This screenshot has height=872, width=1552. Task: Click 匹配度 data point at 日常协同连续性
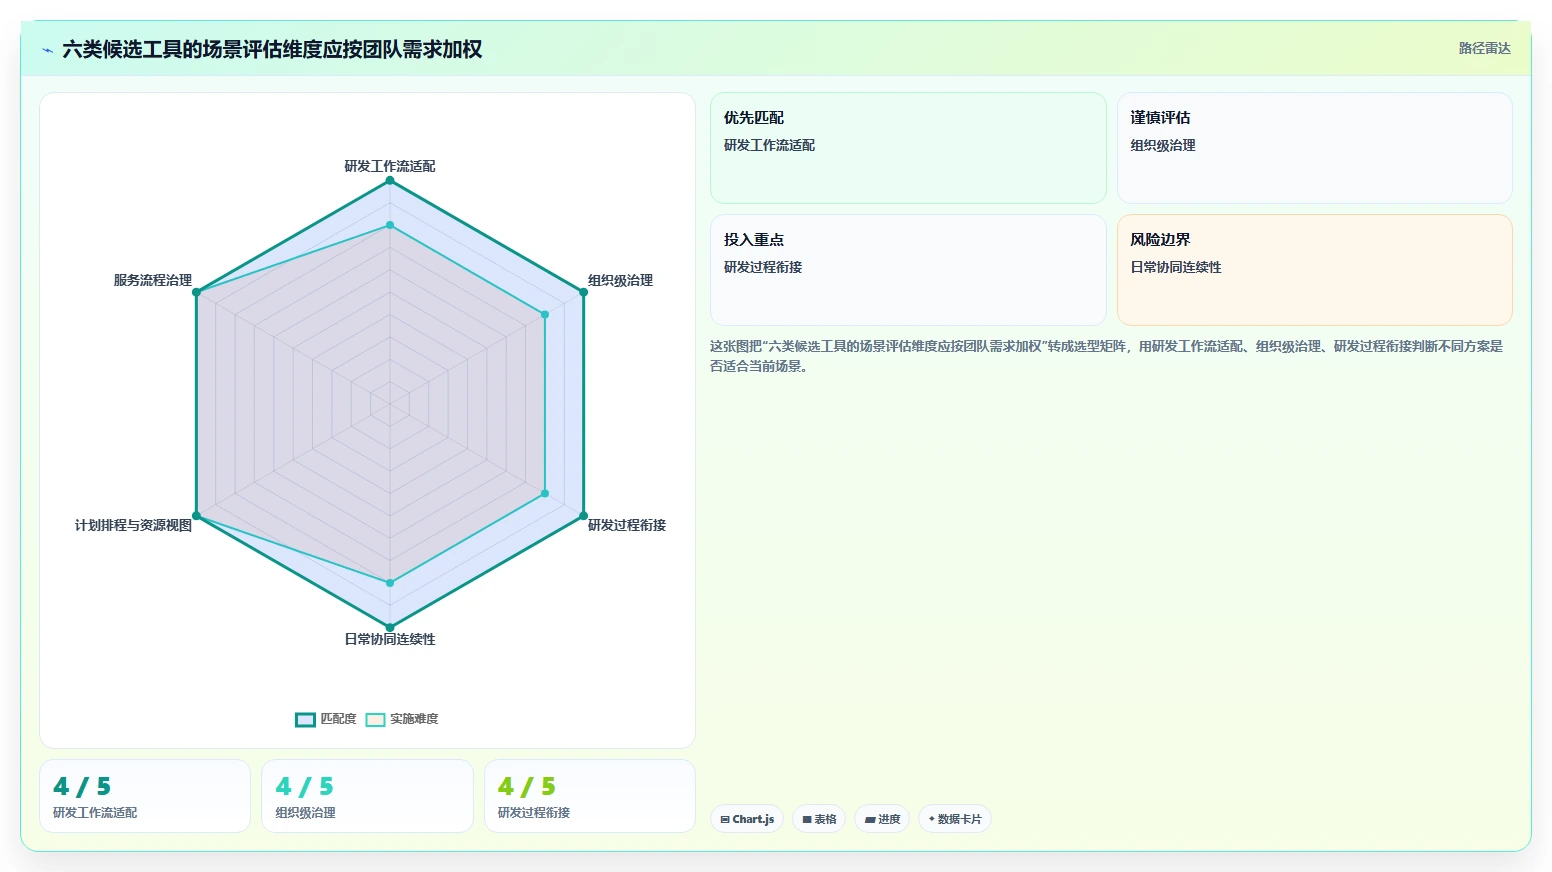click(x=390, y=628)
